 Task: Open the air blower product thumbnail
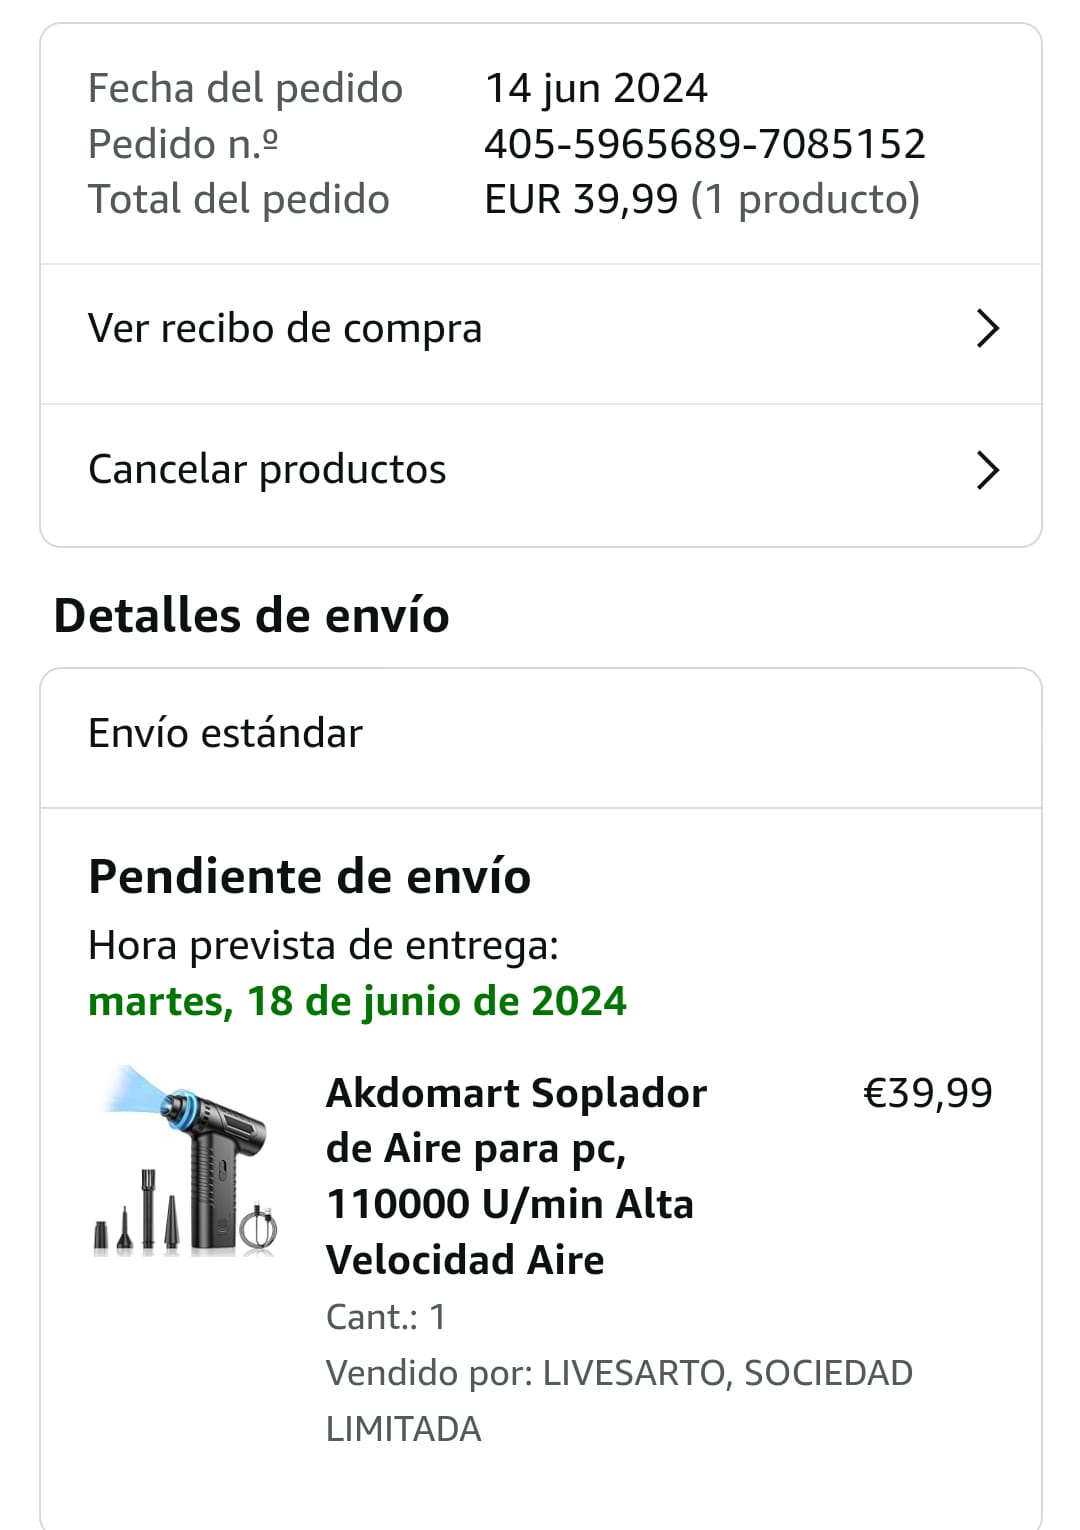pyautogui.click(x=185, y=1160)
